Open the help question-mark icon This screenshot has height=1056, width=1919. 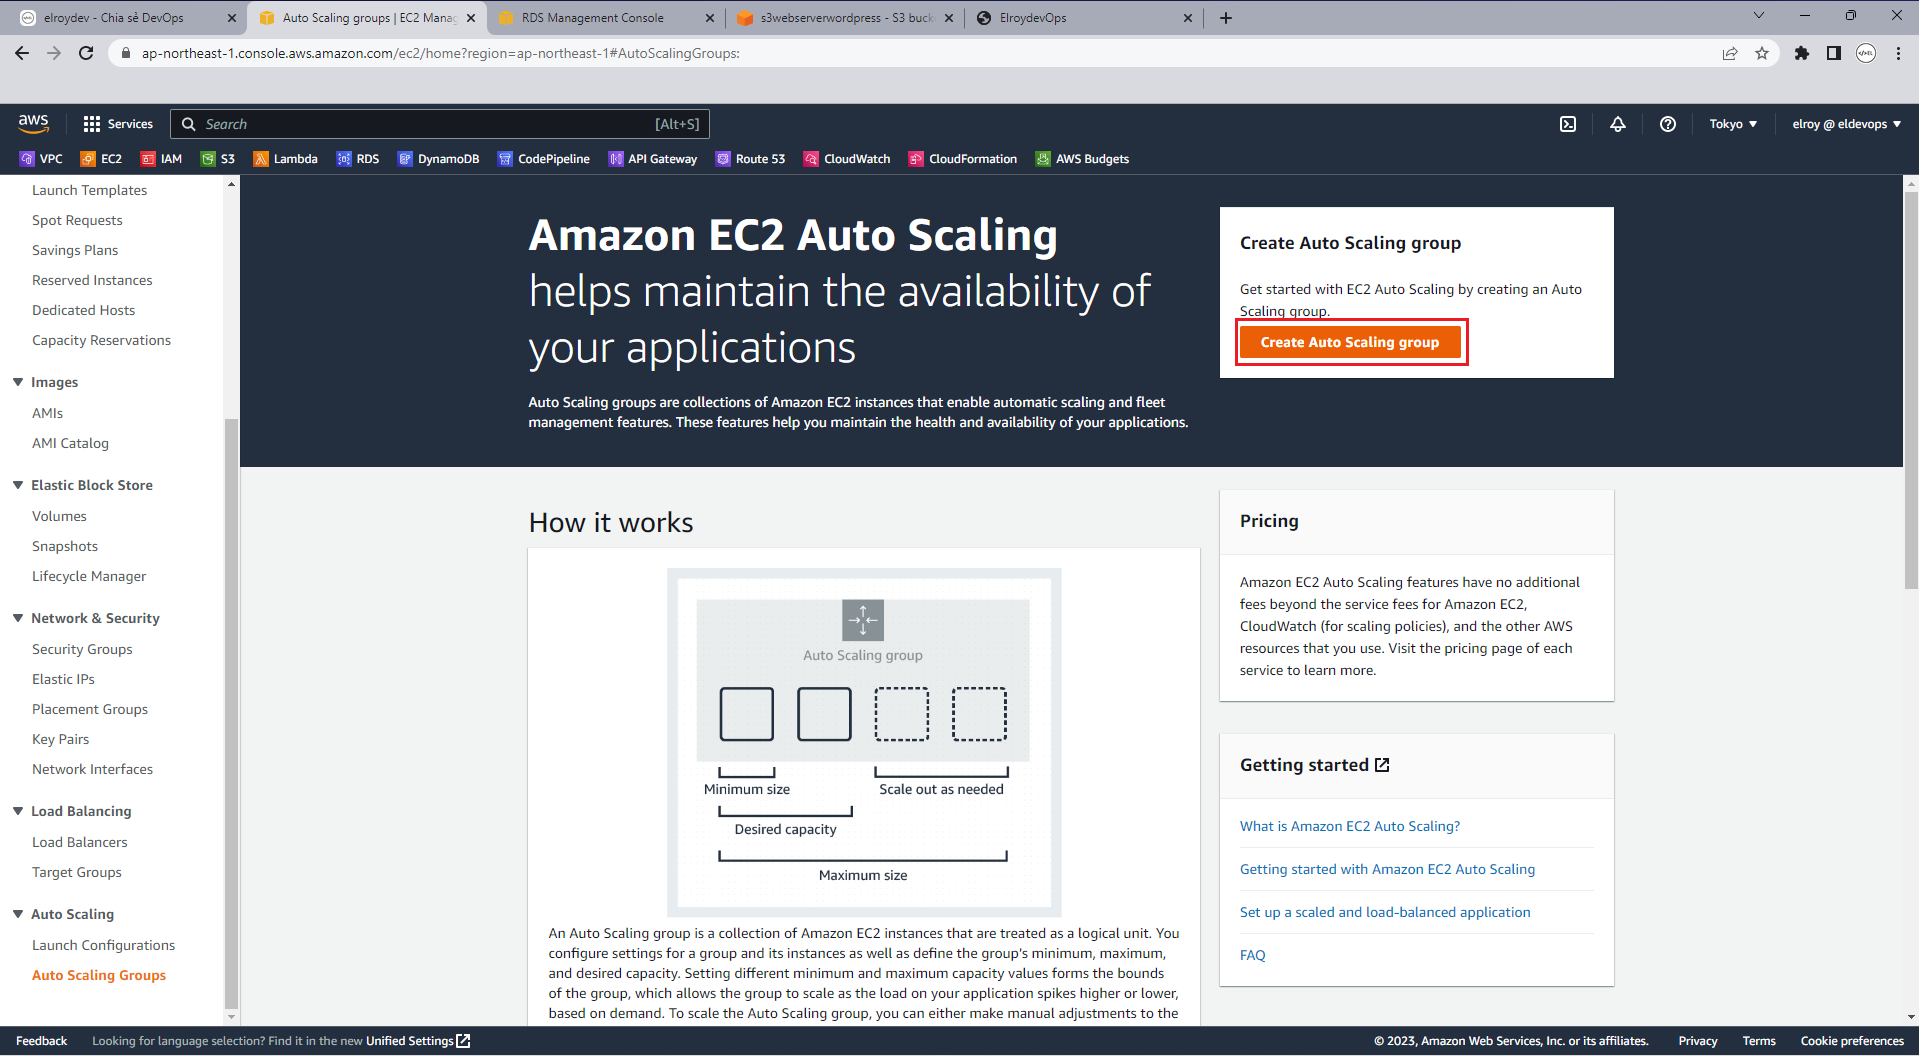coord(1667,124)
